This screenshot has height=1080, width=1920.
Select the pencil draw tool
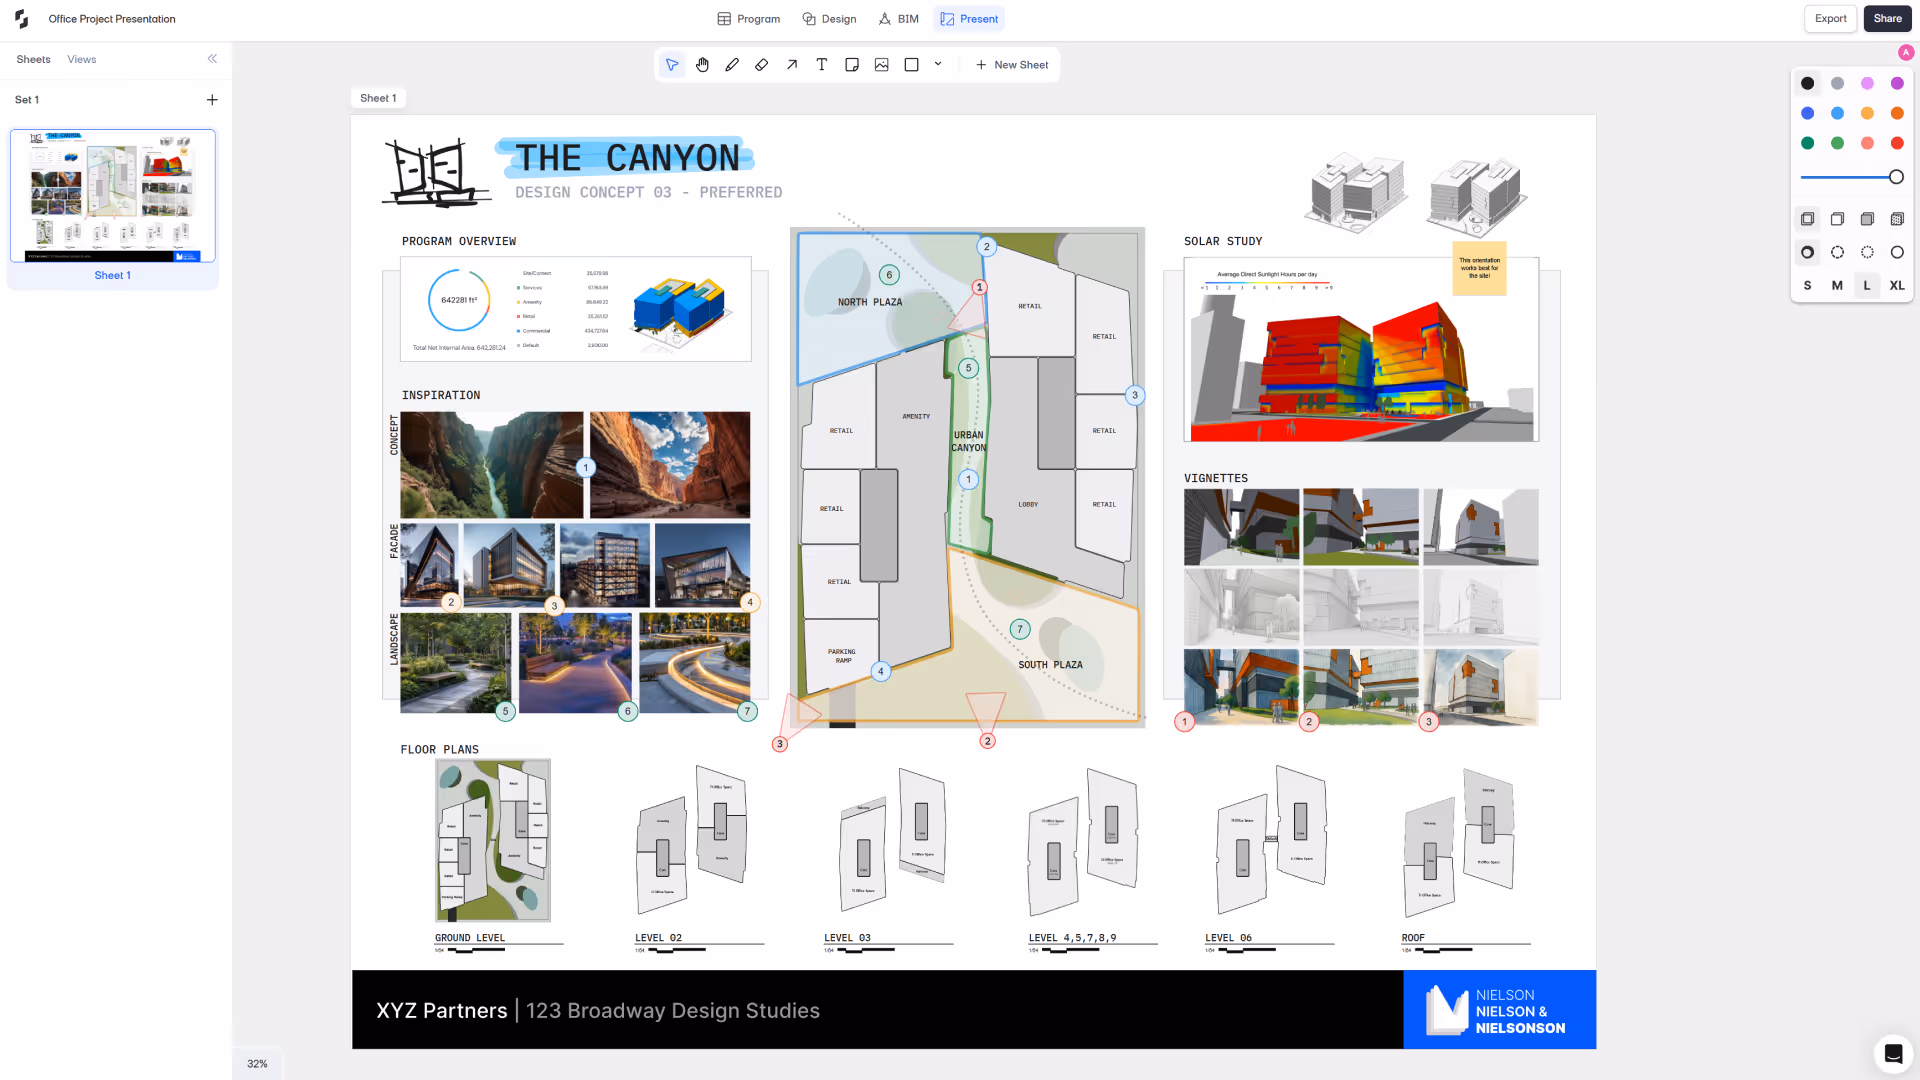coord(732,65)
